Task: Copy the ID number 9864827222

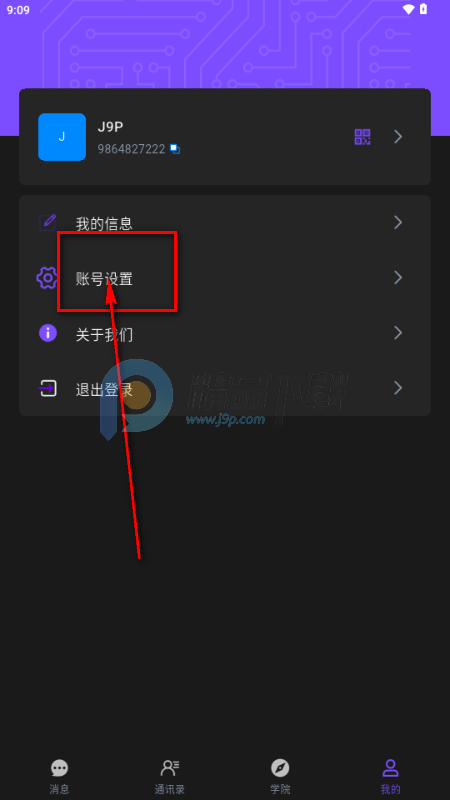Action: pos(175,149)
